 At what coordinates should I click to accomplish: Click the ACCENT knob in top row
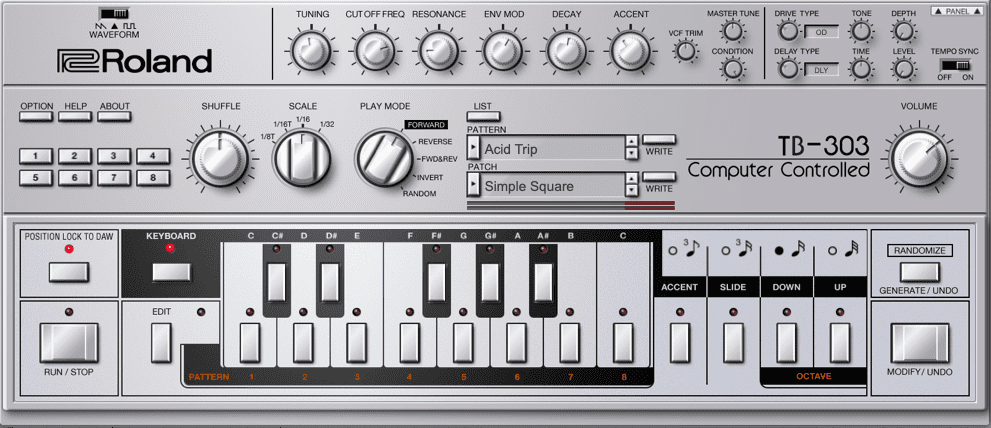630,51
